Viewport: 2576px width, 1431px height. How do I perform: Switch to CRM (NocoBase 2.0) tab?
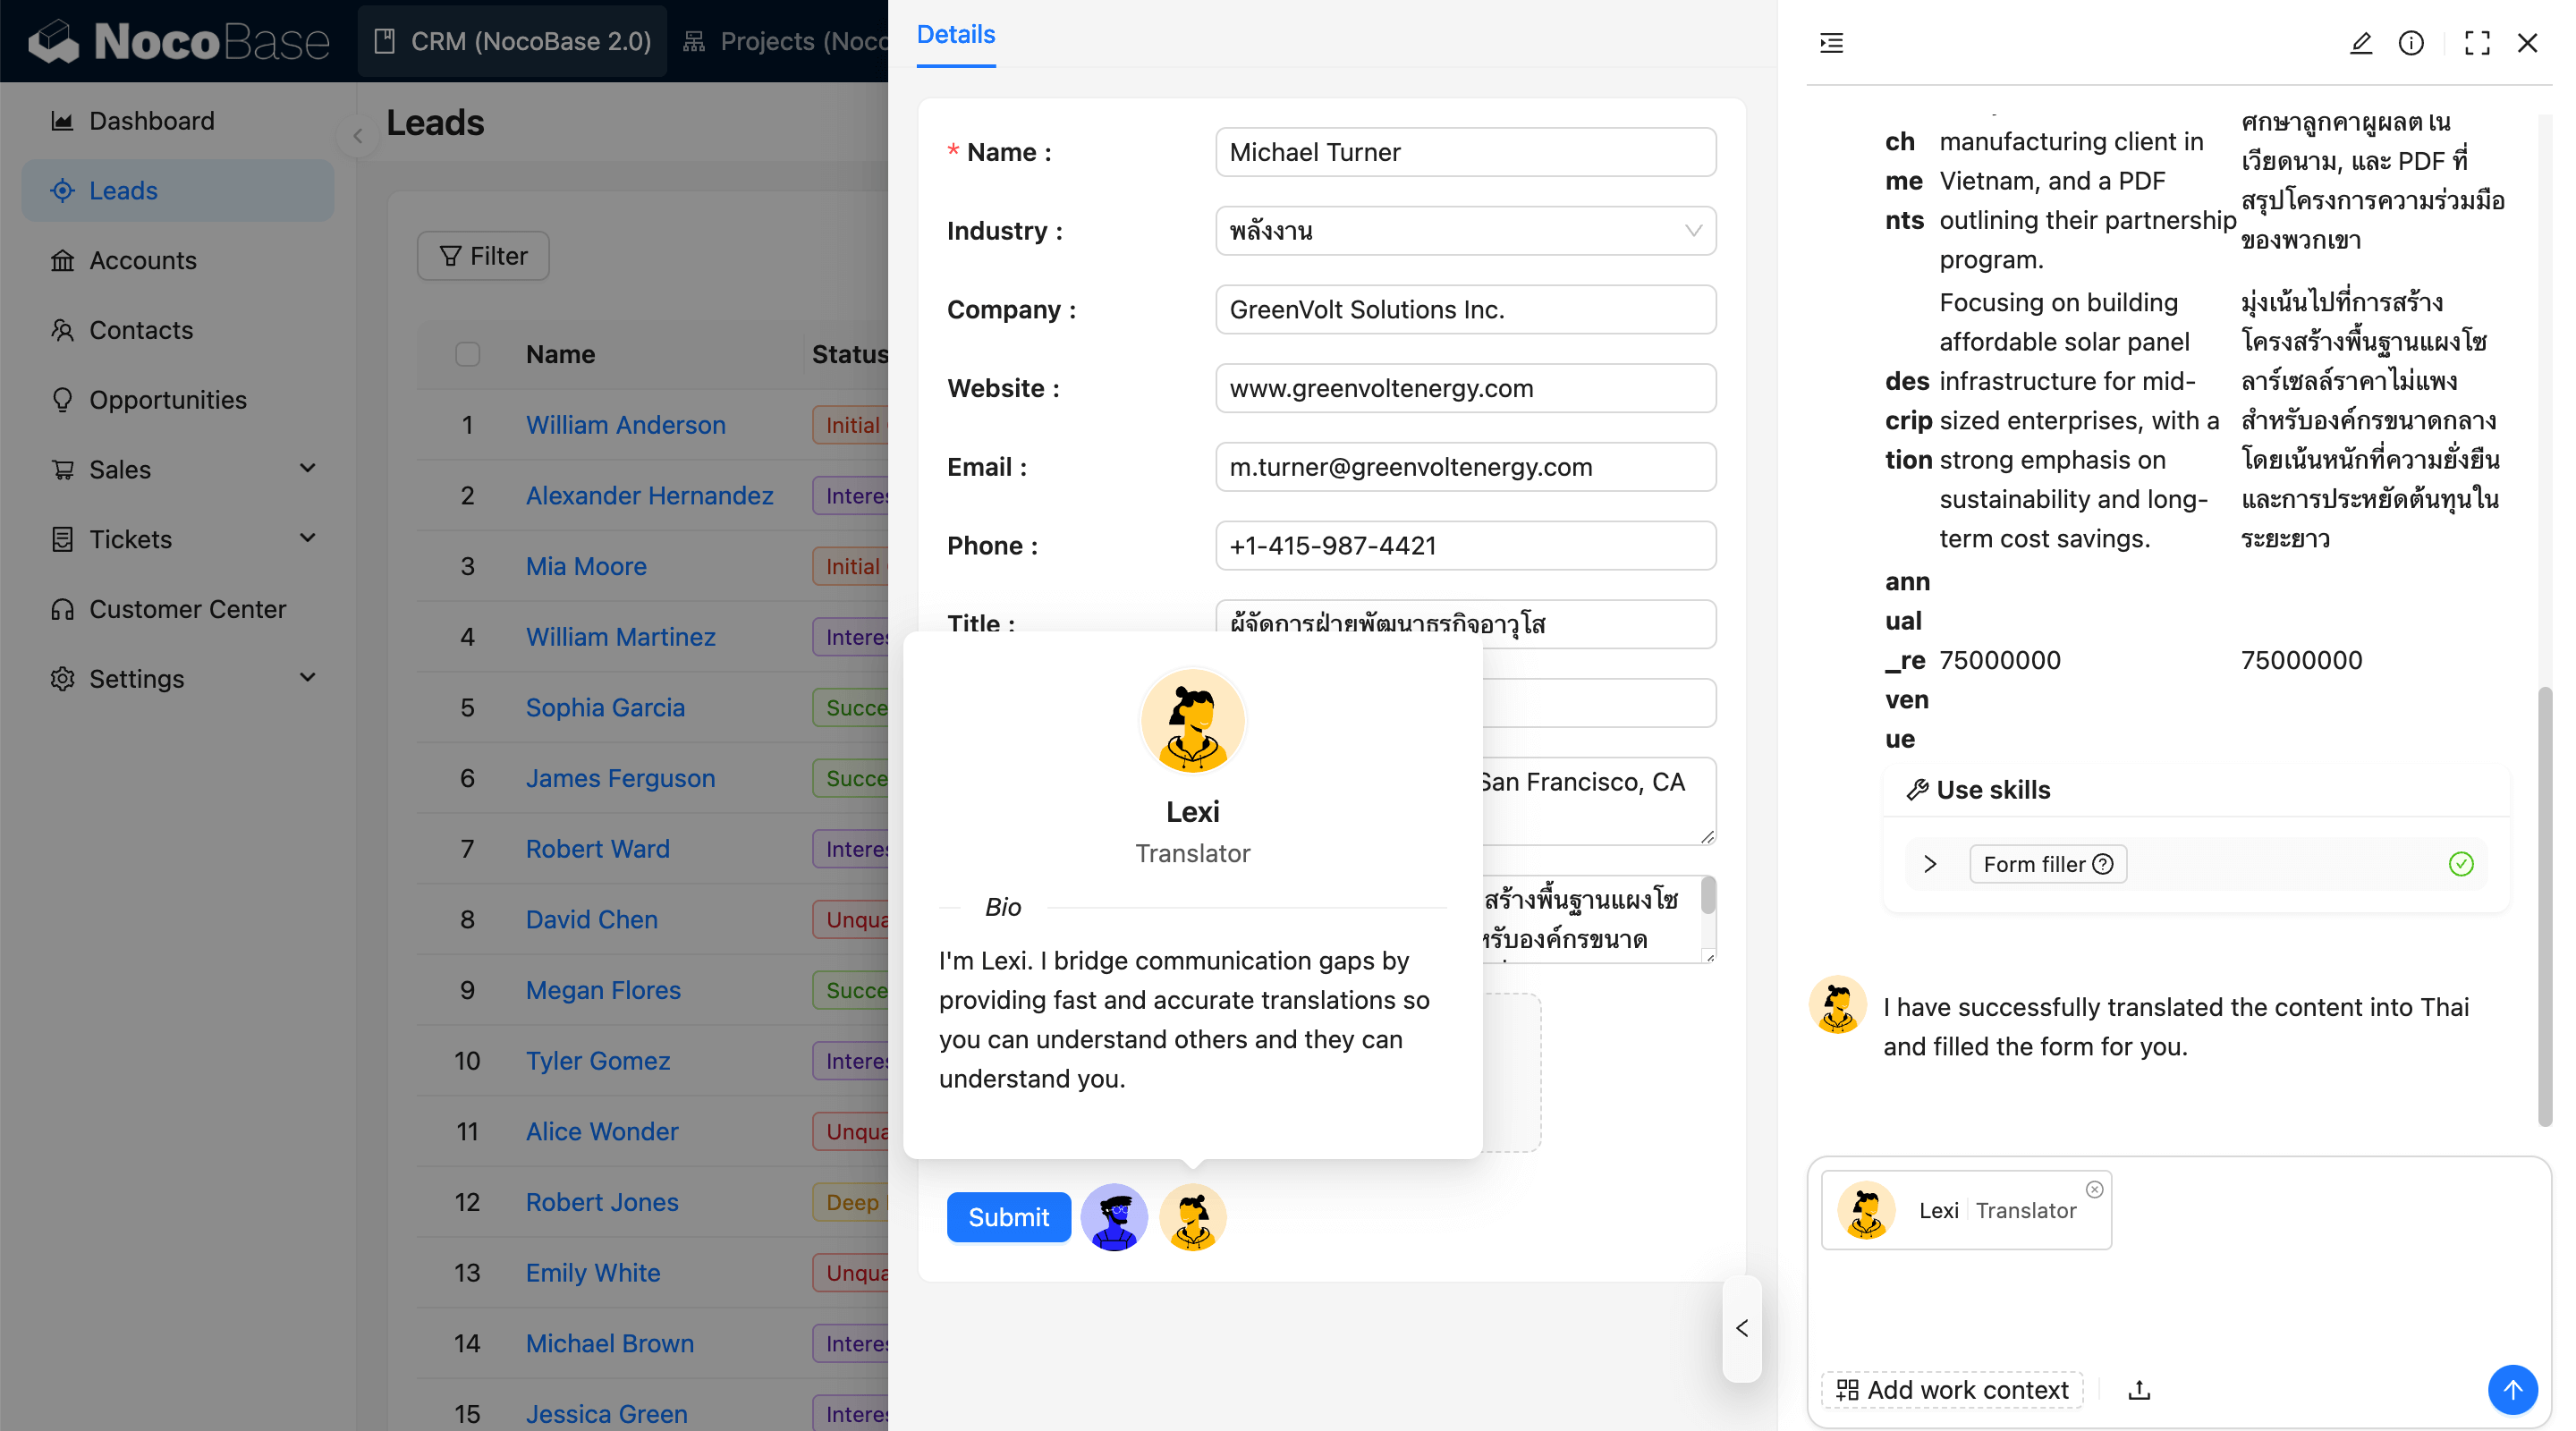(513, 41)
